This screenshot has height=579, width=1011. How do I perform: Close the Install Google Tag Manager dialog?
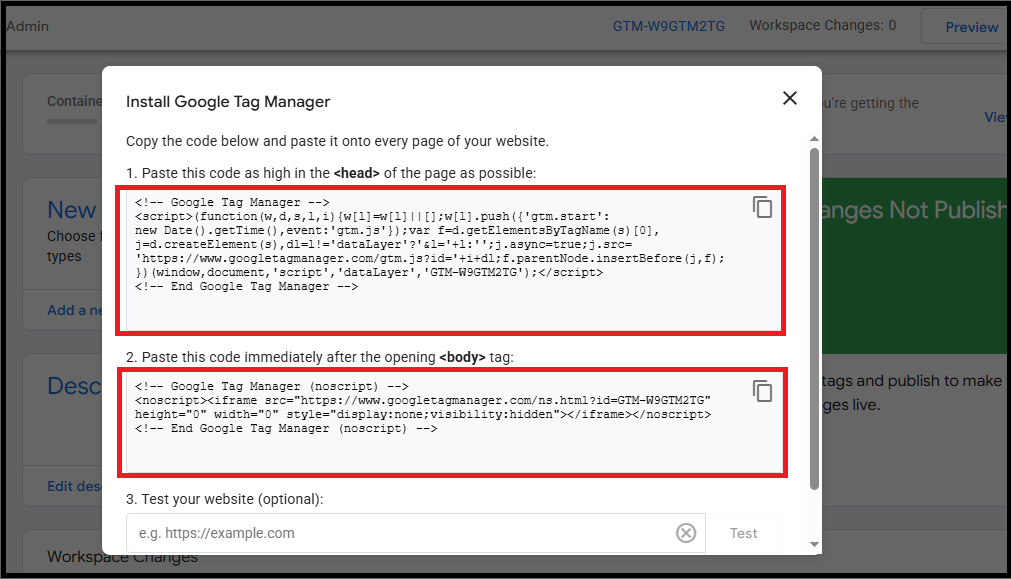coord(789,98)
